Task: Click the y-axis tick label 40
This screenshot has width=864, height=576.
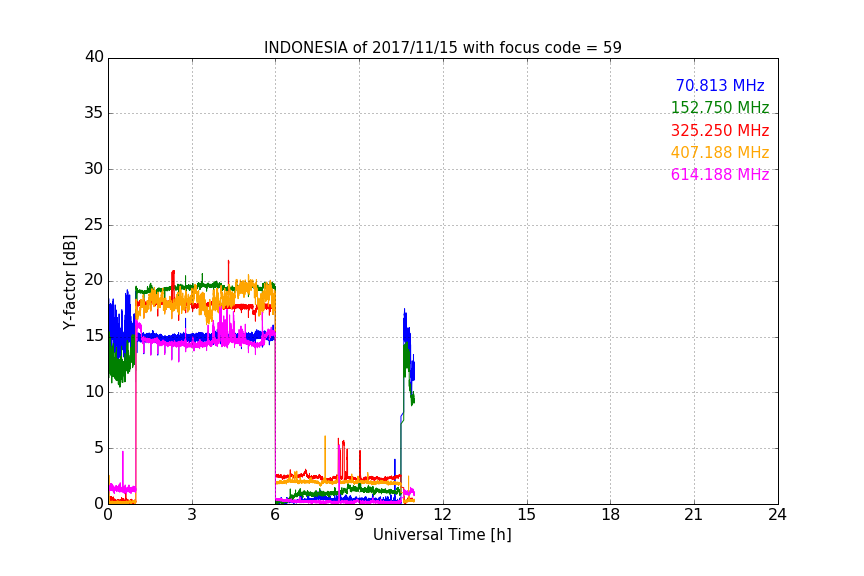Action: (x=94, y=57)
